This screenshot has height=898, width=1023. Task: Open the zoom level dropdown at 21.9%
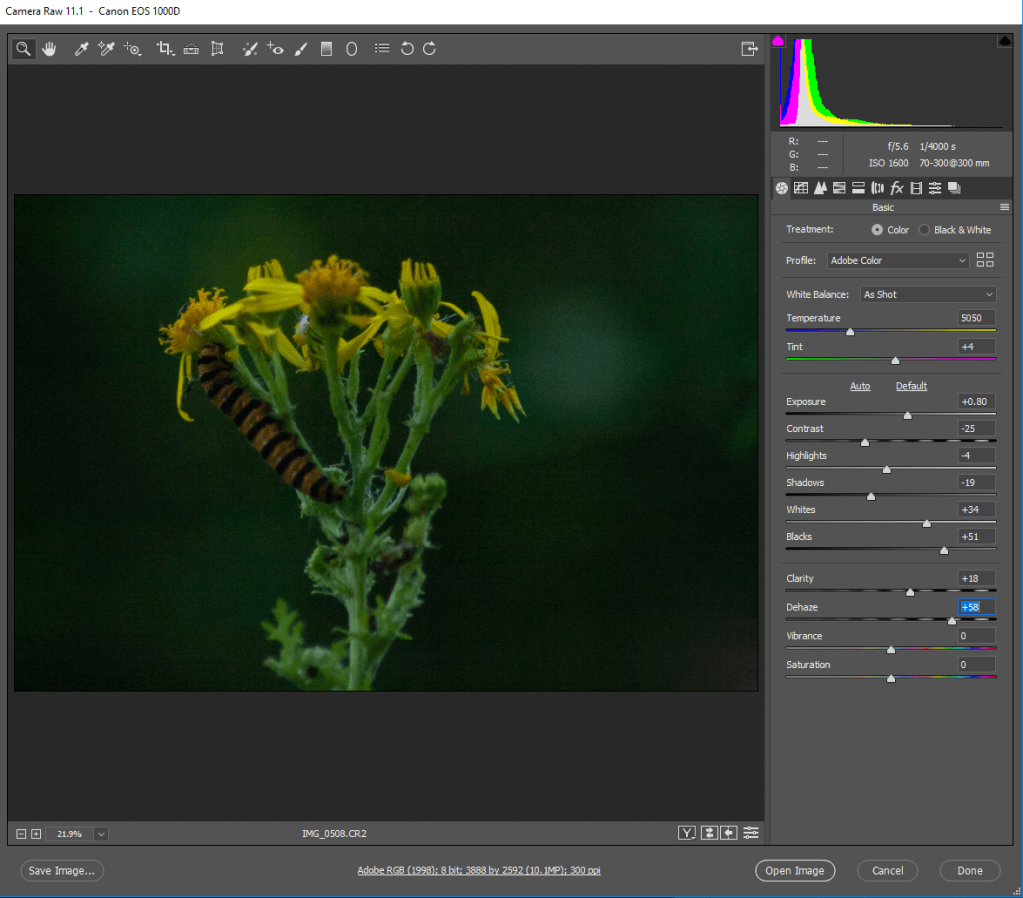pyautogui.click(x=101, y=833)
